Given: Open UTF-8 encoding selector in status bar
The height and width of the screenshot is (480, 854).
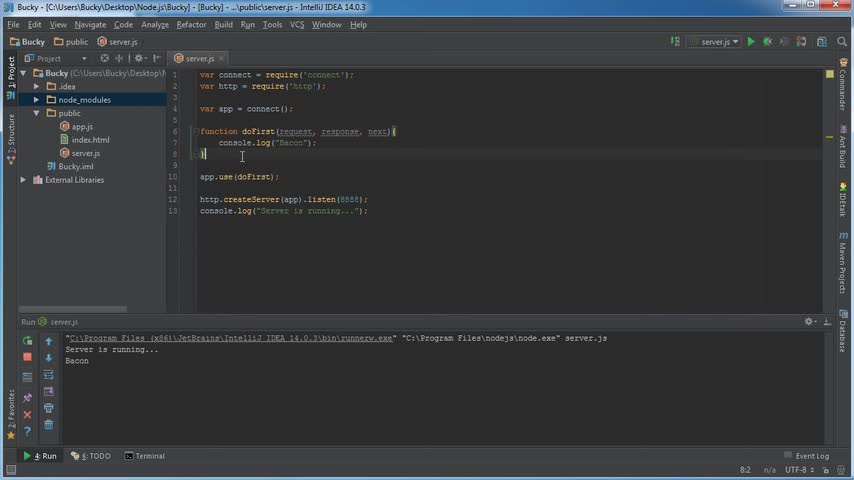Looking at the screenshot, I should click(799, 470).
